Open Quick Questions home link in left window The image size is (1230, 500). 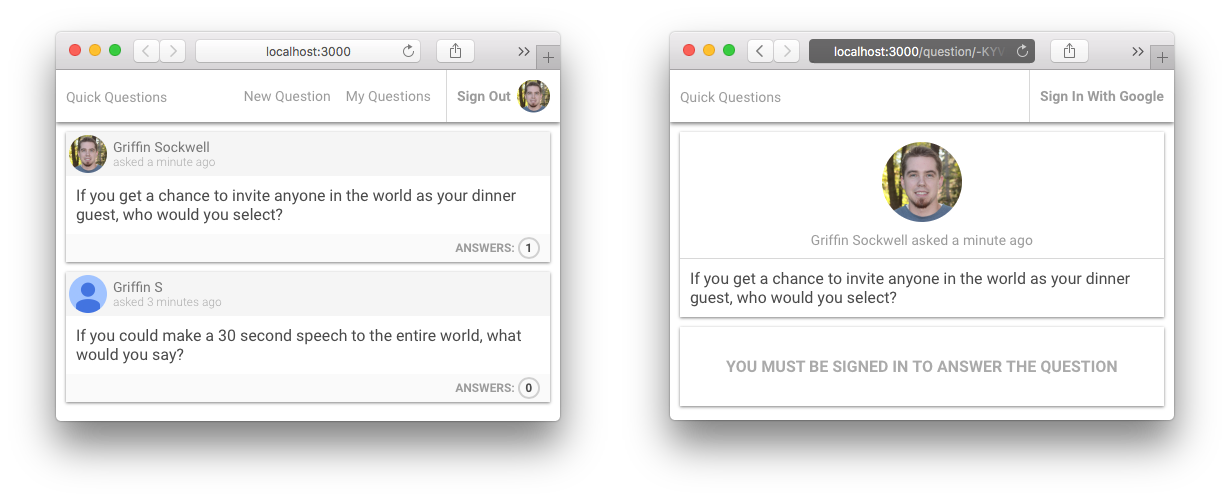[117, 97]
